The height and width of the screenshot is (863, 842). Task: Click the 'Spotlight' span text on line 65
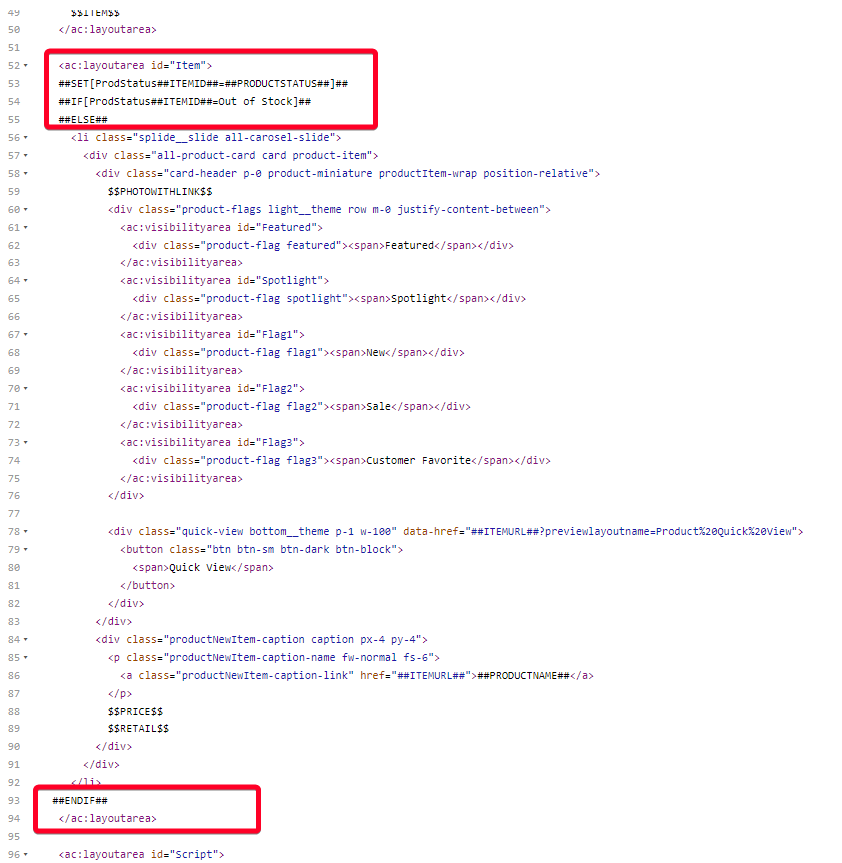pyautogui.click(x=418, y=298)
